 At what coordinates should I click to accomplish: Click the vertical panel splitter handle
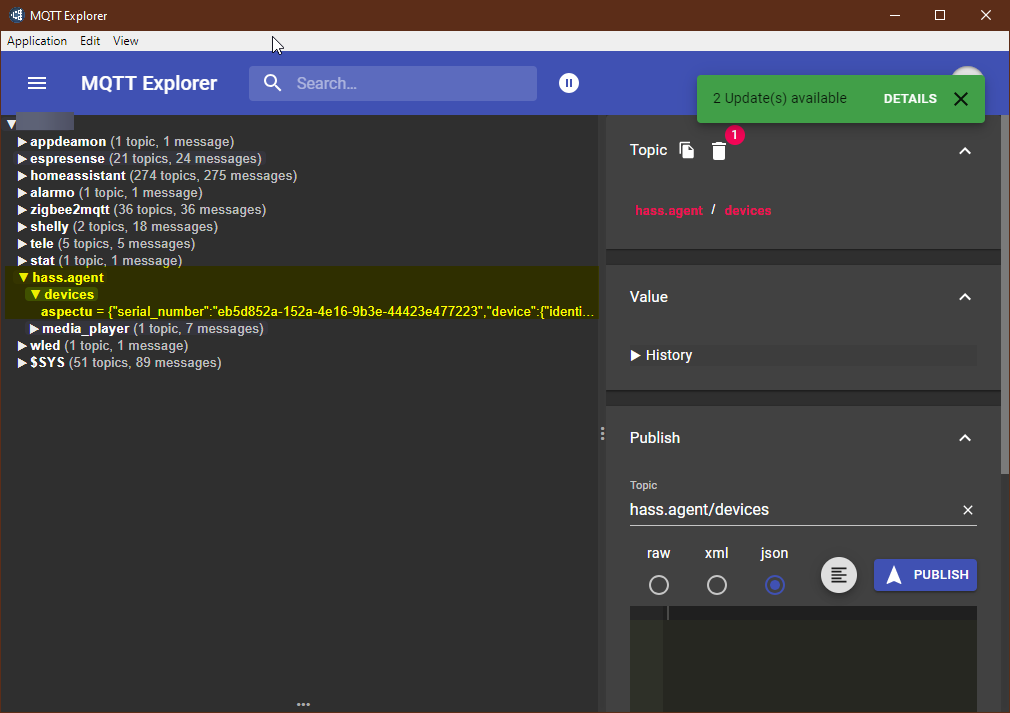coord(602,433)
